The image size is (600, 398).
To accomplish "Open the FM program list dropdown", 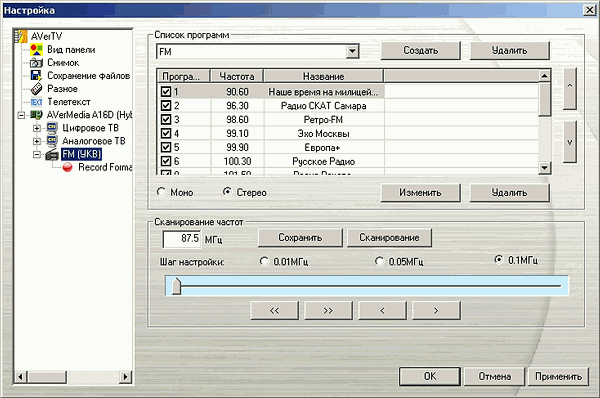I will 352,51.
